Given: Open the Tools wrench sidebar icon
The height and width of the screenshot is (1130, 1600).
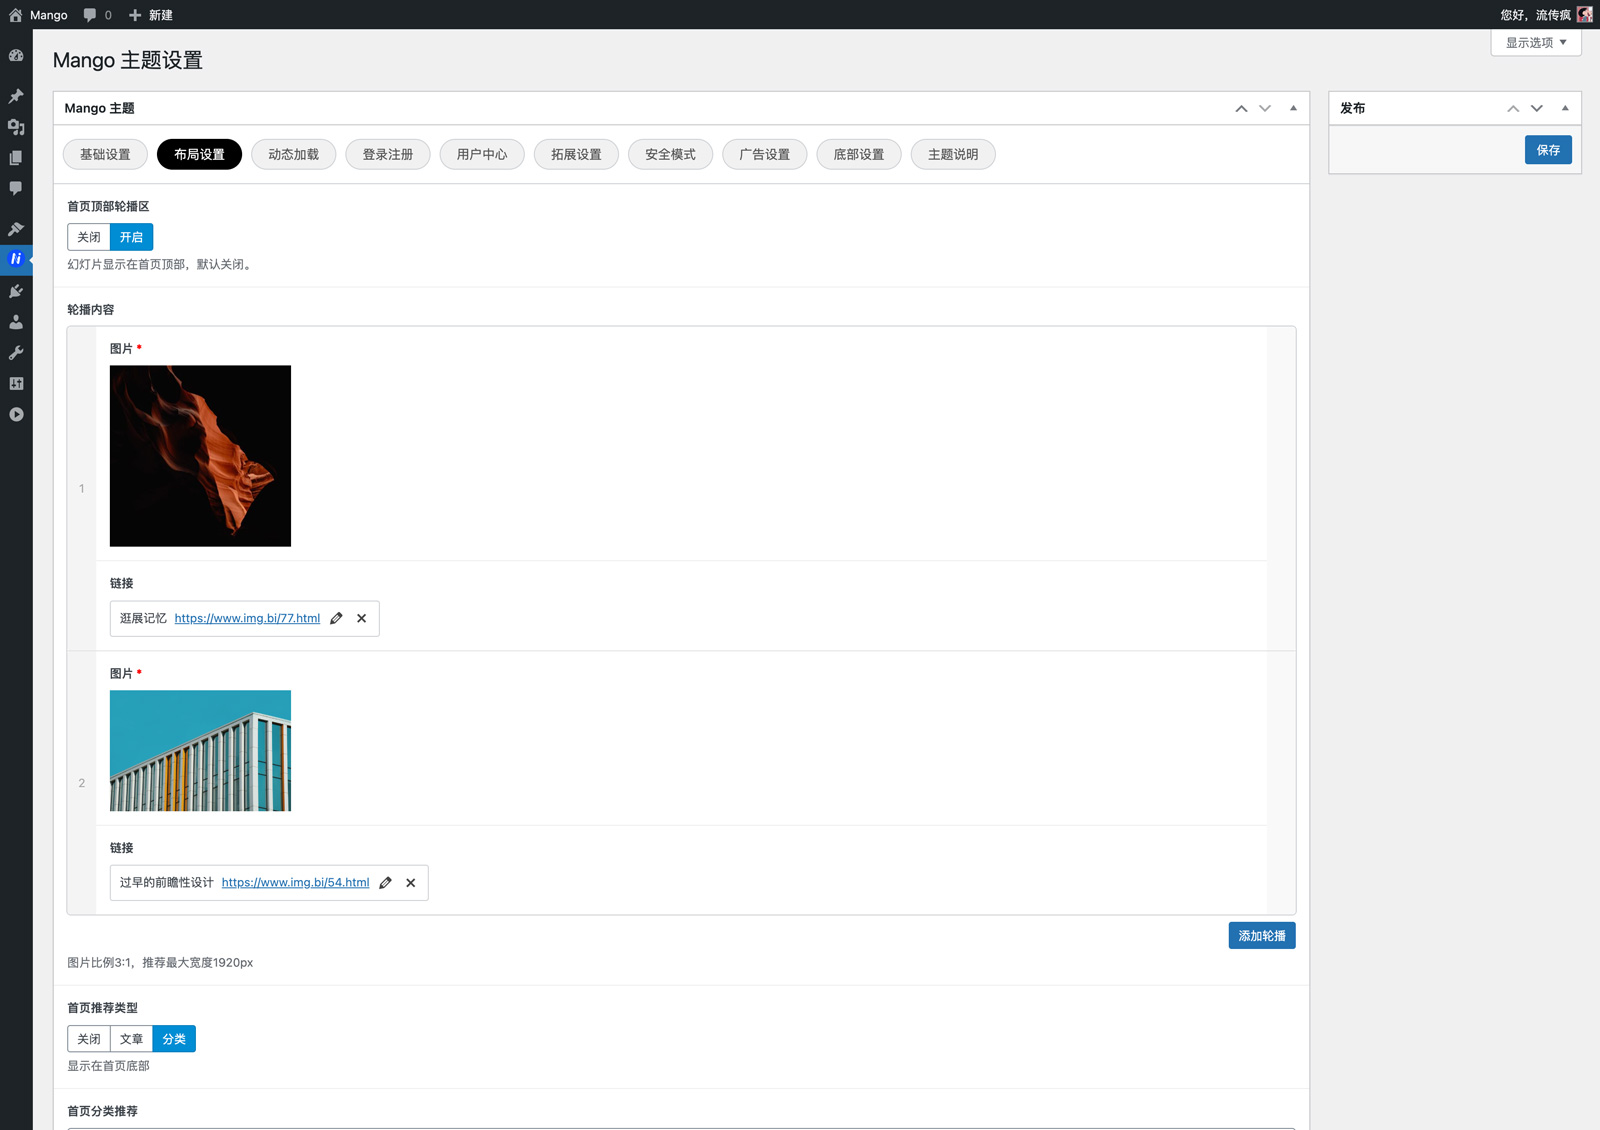Looking at the screenshot, I should click(16, 353).
